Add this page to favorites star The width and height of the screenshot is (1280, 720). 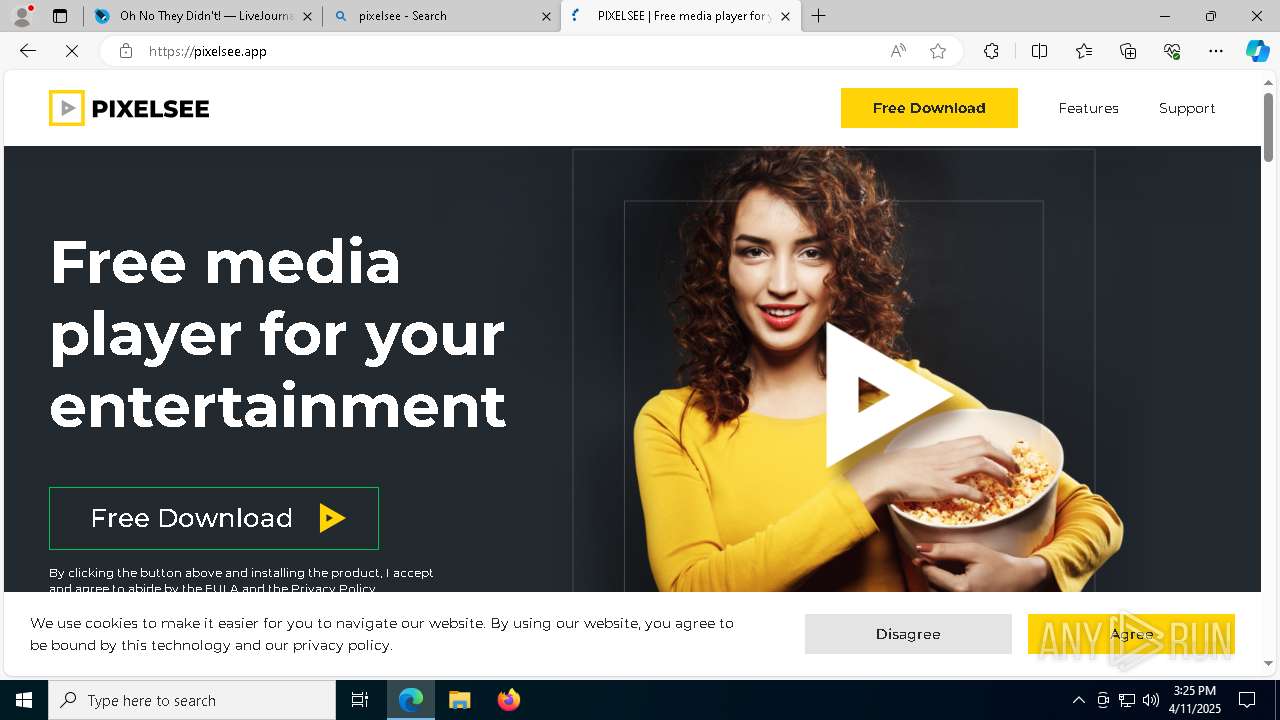click(938, 51)
